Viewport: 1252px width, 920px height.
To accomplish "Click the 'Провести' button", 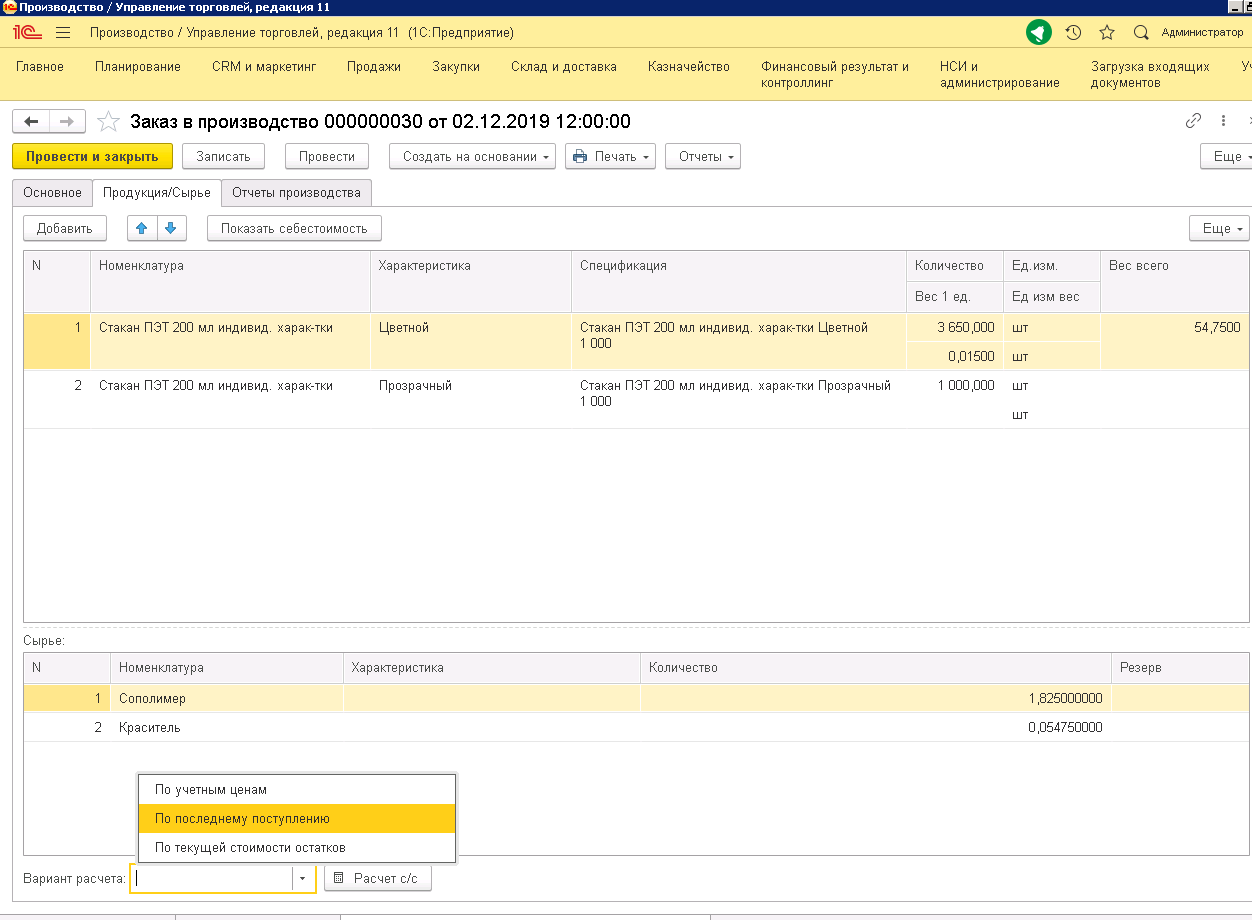I will (x=327, y=157).
